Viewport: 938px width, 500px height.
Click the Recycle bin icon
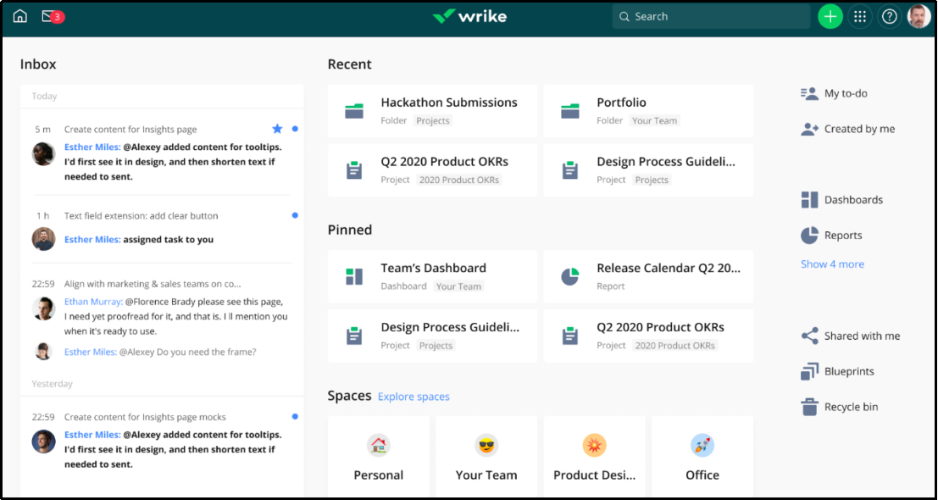pyautogui.click(x=809, y=407)
